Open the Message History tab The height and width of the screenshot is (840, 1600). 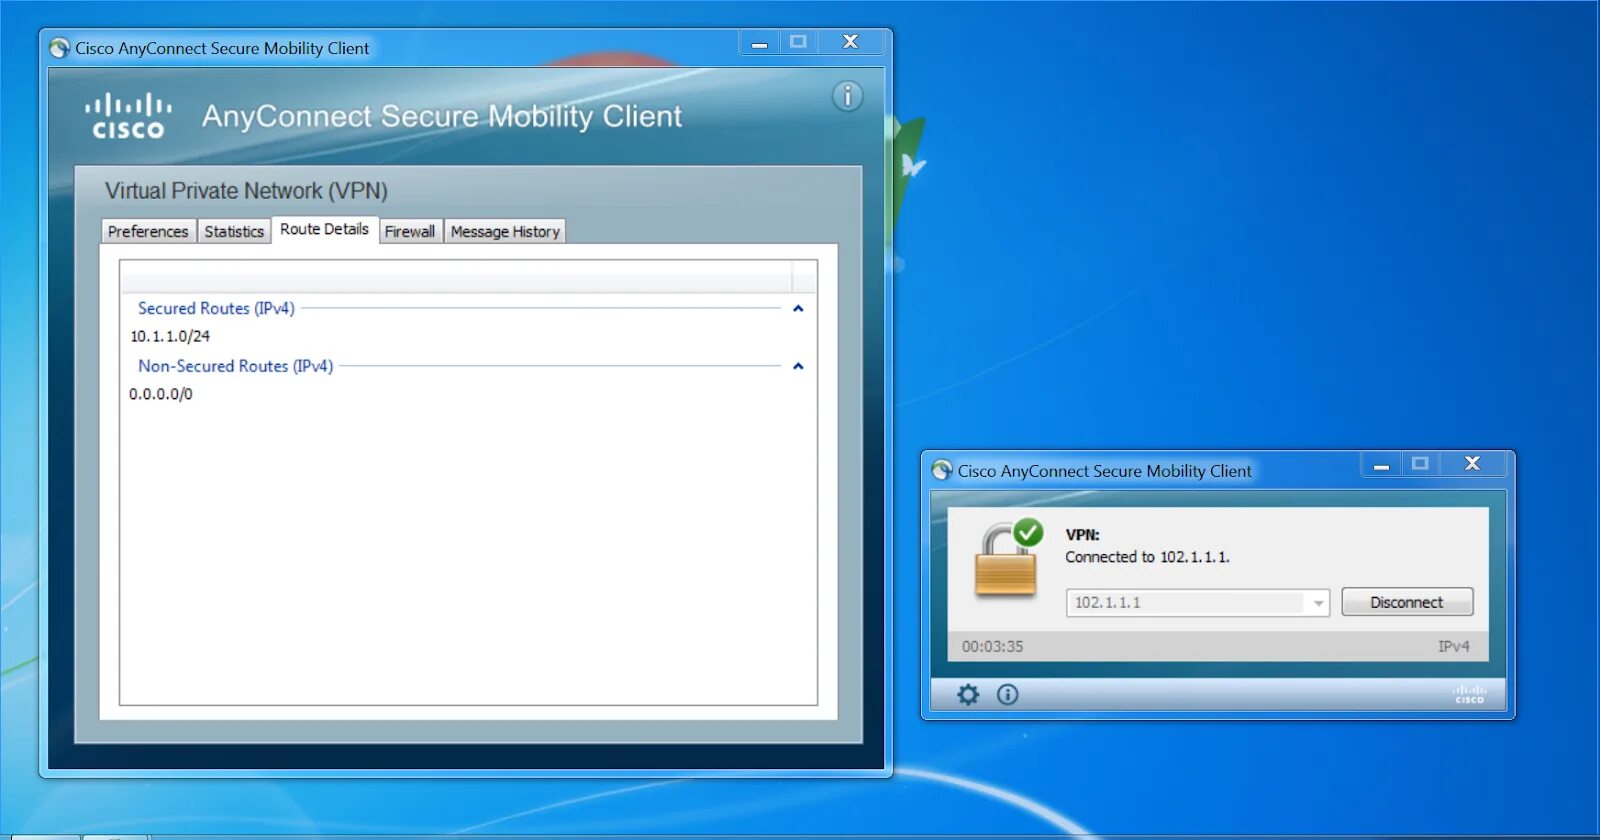pos(505,231)
